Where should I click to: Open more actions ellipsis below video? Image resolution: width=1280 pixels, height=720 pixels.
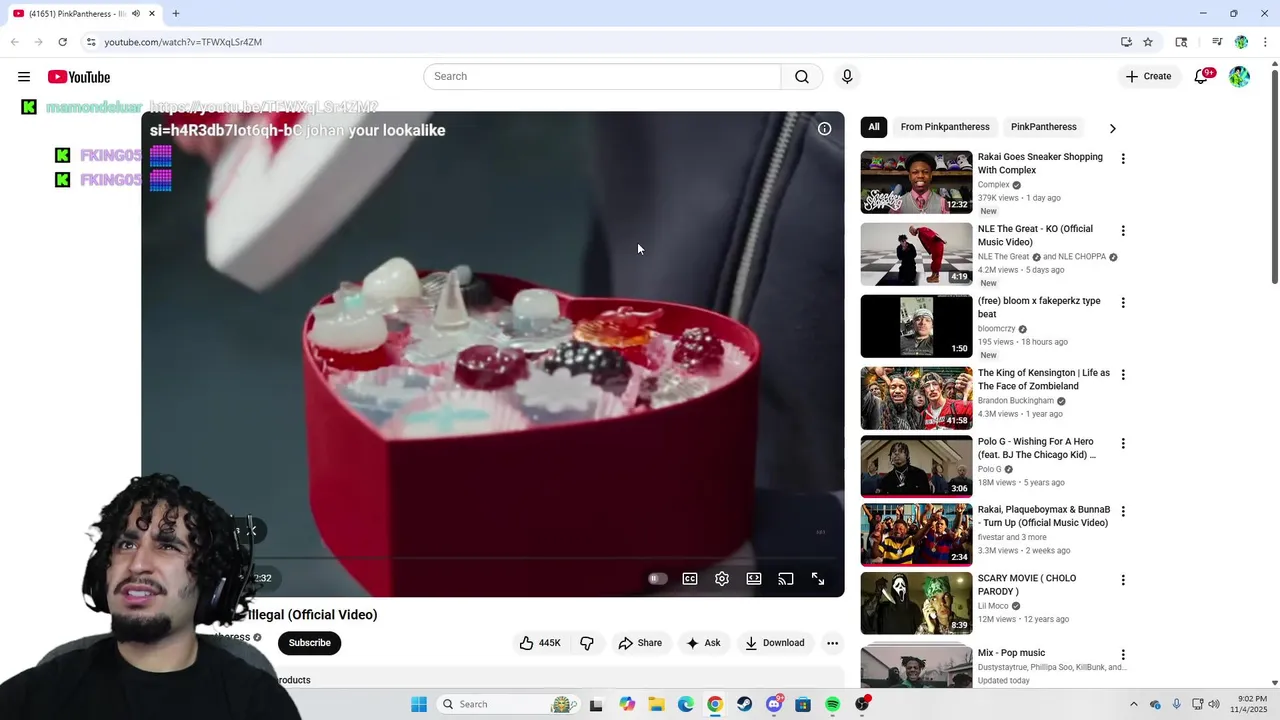832,643
